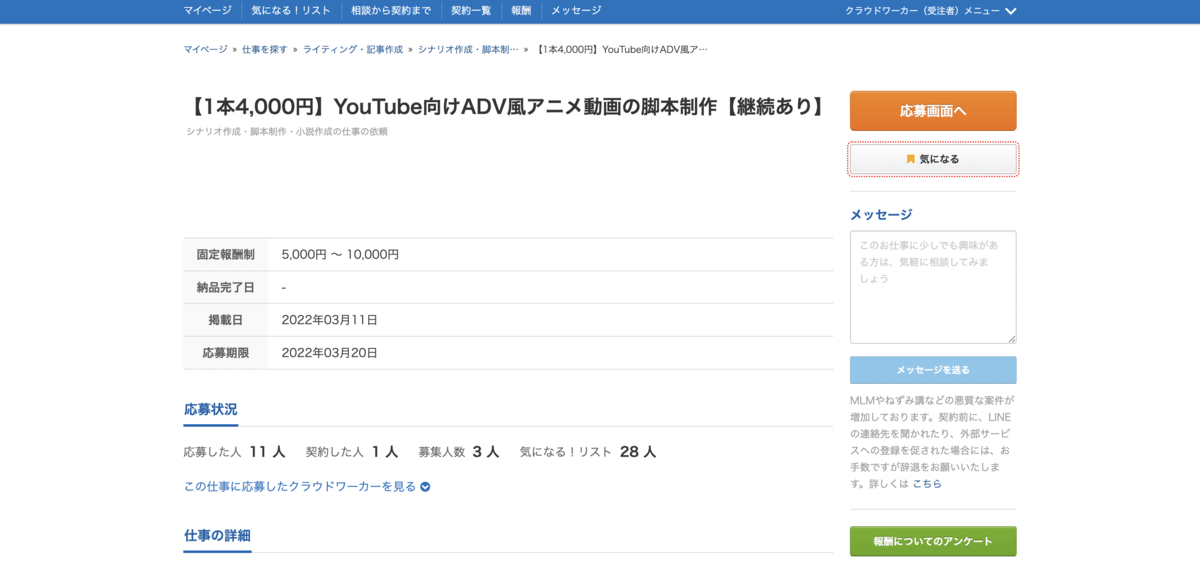
Task: Click the 応募した人 11 人 count
Action: pos(234,452)
